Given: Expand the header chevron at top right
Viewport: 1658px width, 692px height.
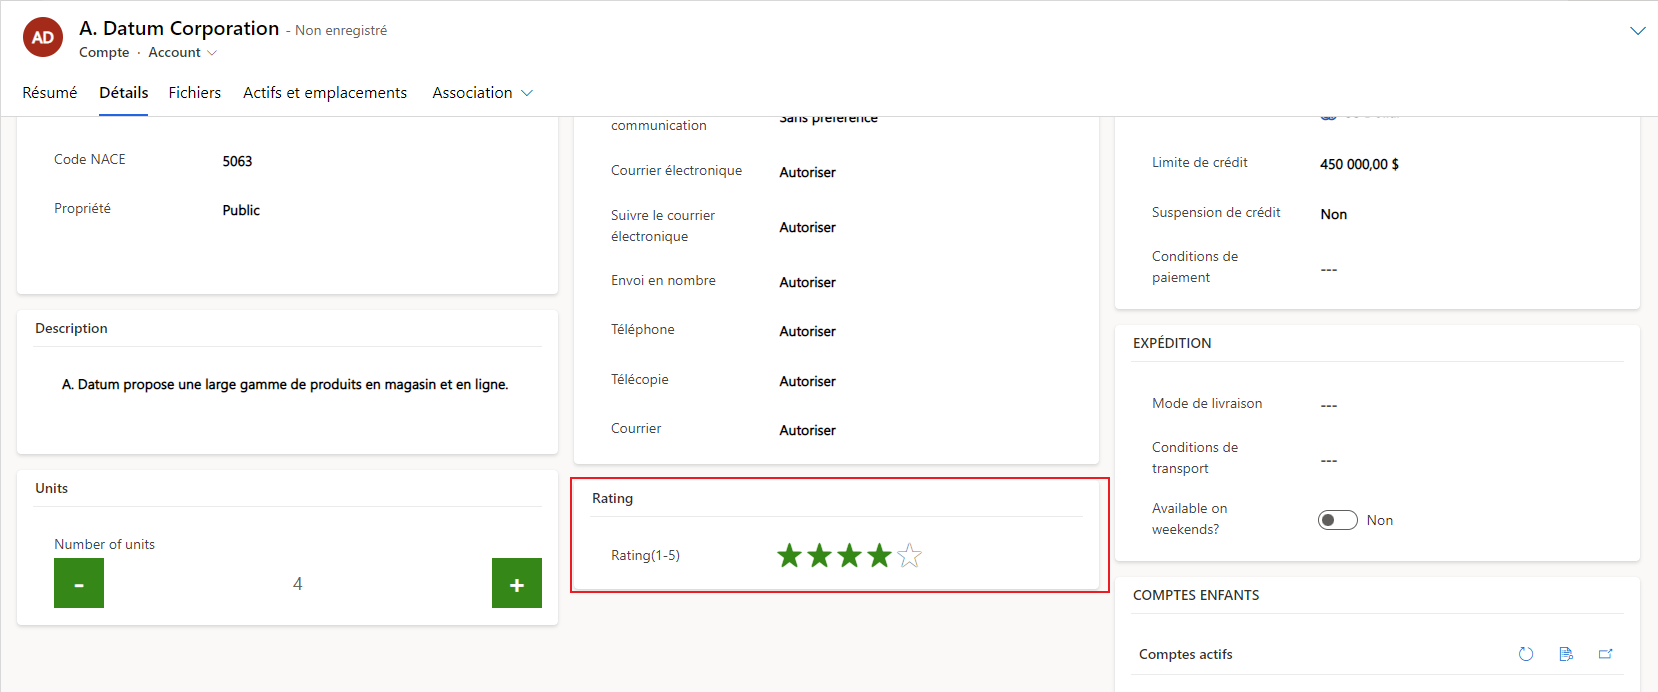Looking at the screenshot, I should tap(1638, 31).
